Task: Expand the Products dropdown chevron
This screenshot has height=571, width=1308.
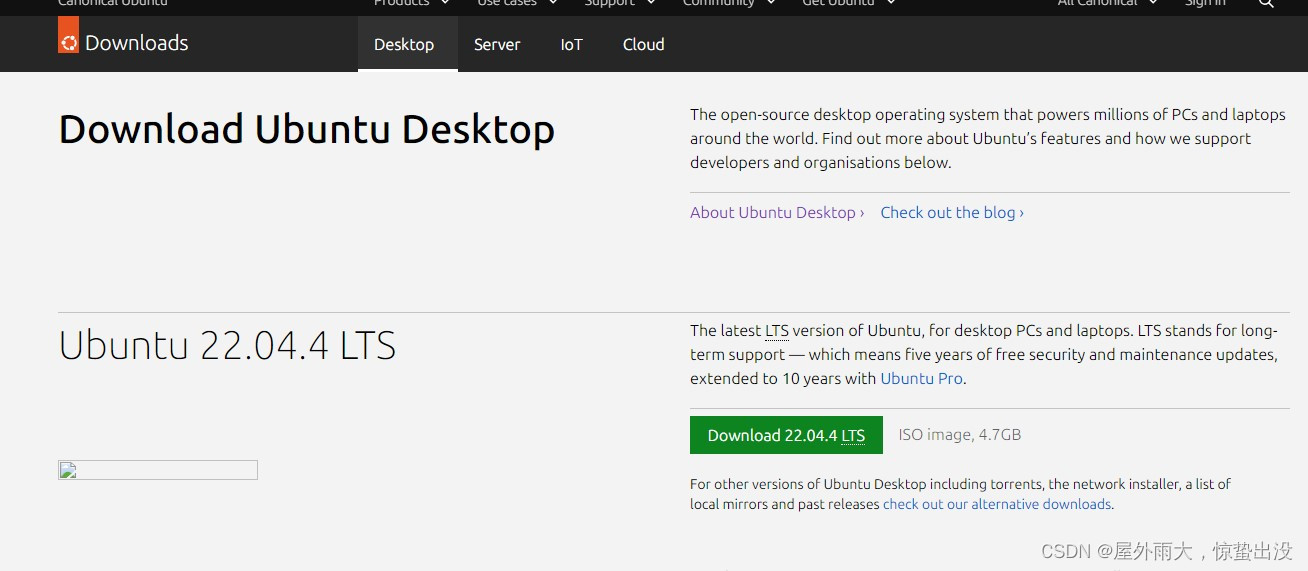Action: [x=444, y=3]
